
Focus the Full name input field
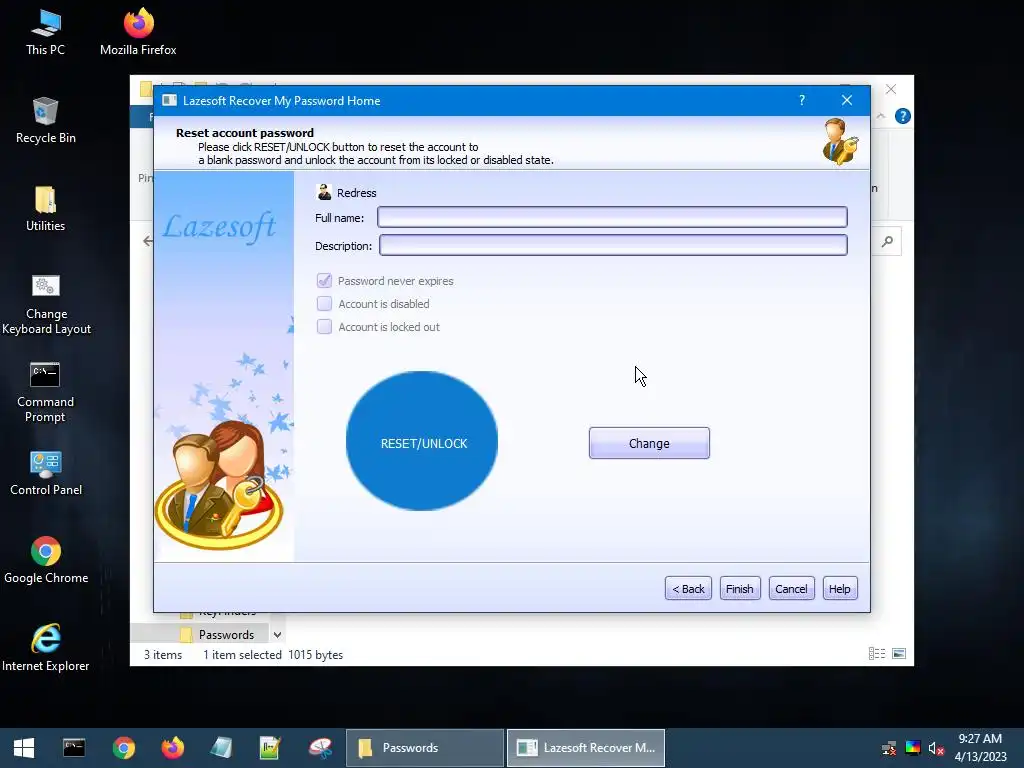(x=613, y=217)
